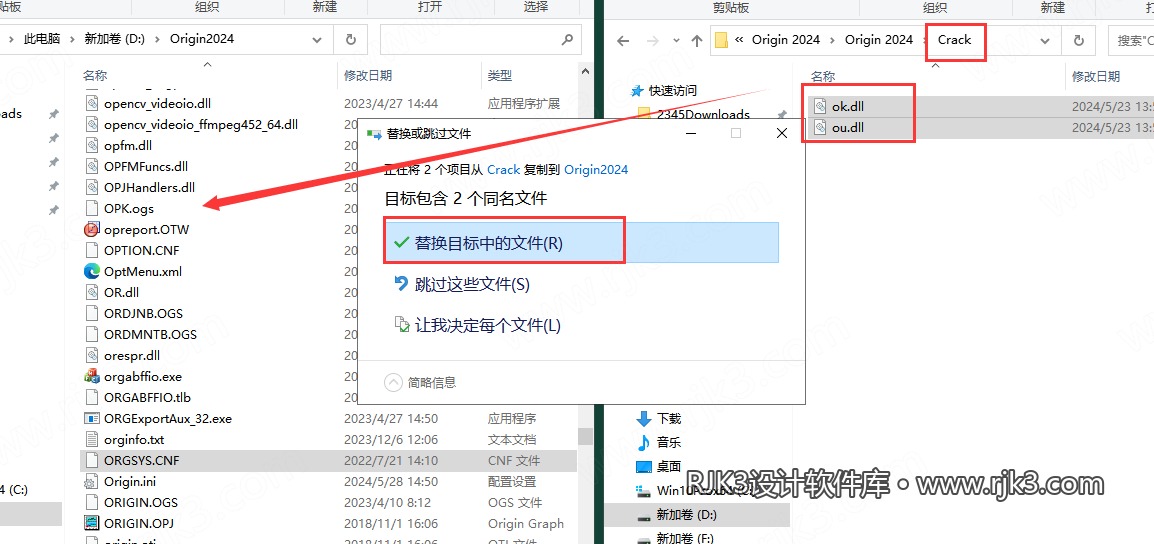Open address history dropdown in right window
The width and height of the screenshot is (1154, 544).
coord(1044,40)
